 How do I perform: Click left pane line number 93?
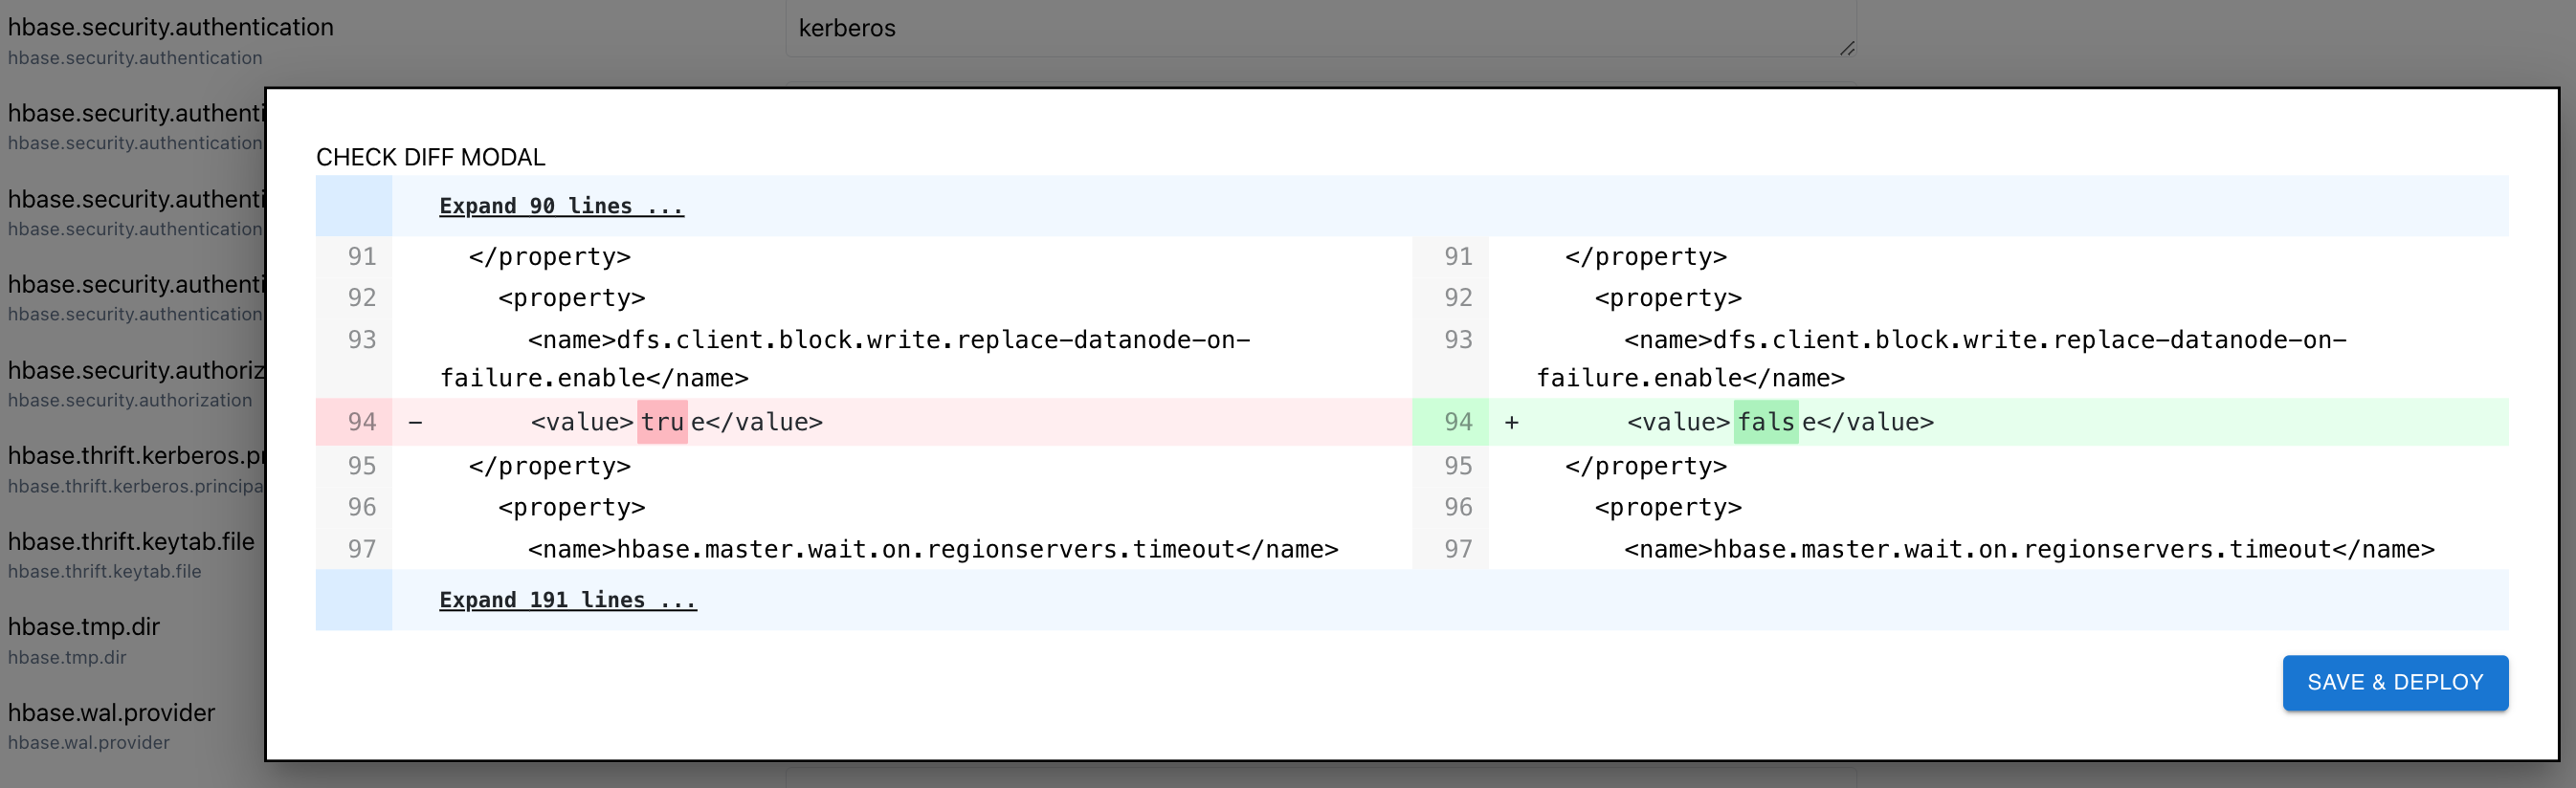tap(361, 340)
